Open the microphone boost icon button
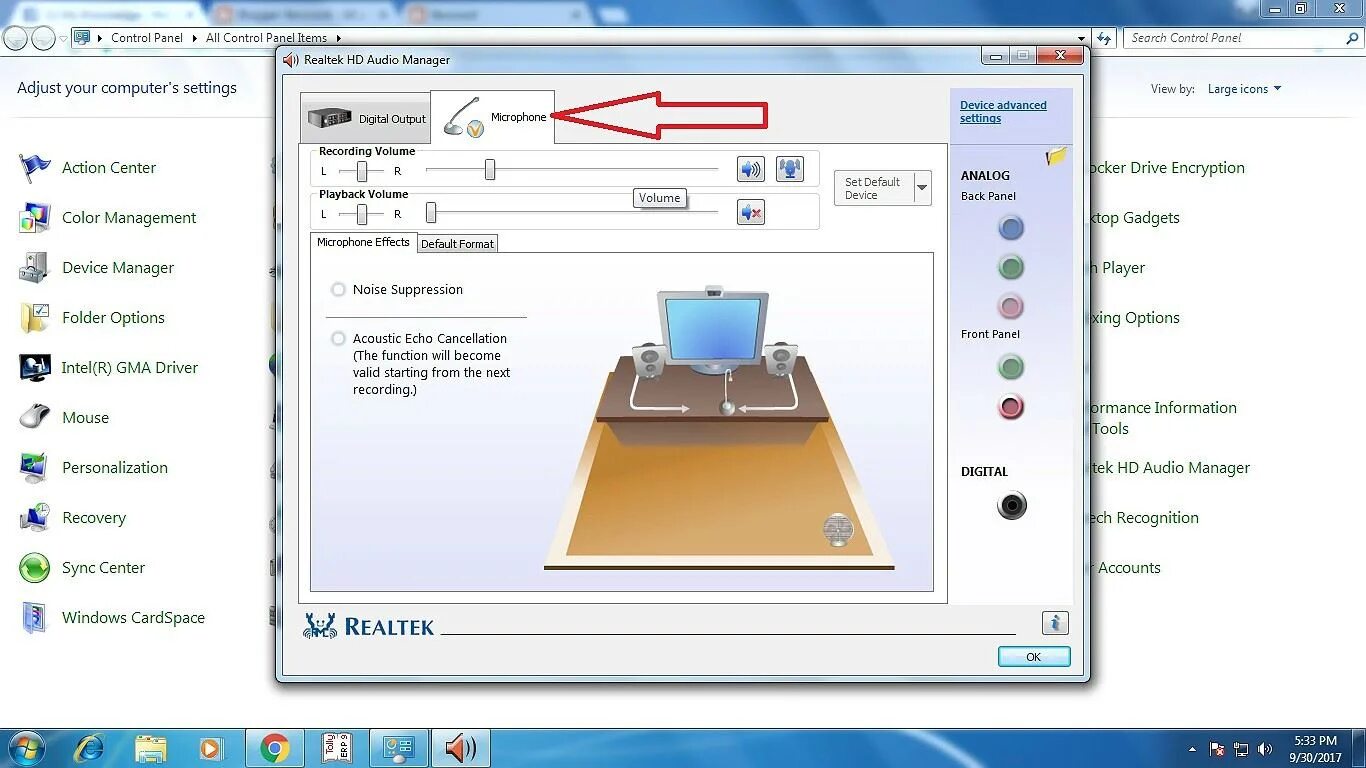The width and height of the screenshot is (1366, 768). [x=790, y=168]
